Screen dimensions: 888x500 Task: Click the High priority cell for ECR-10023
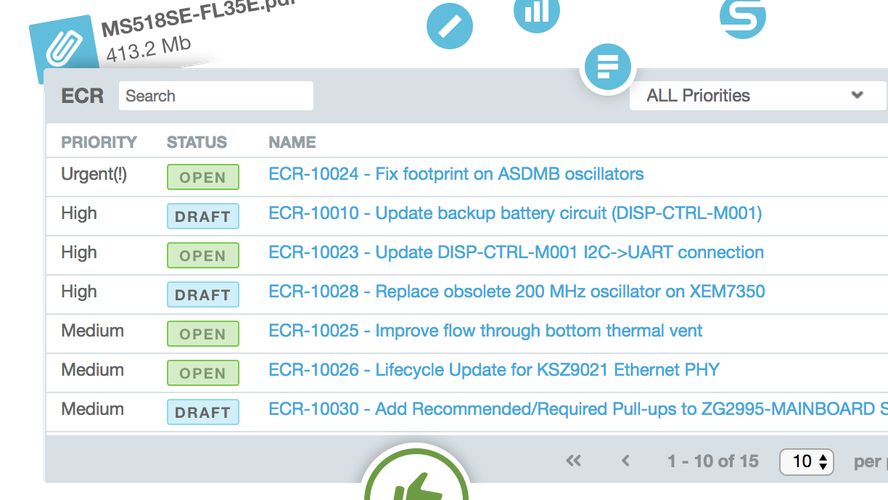tap(79, 253)
